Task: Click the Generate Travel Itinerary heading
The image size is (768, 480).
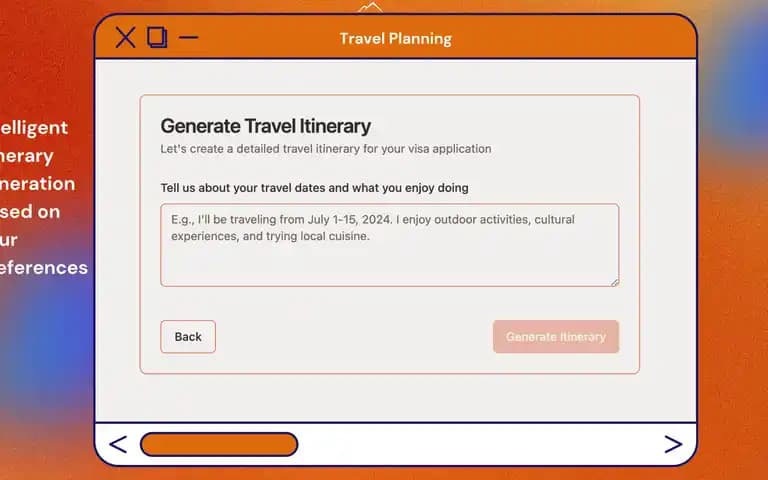Action: pyautogui.click(x=265, y=126)
